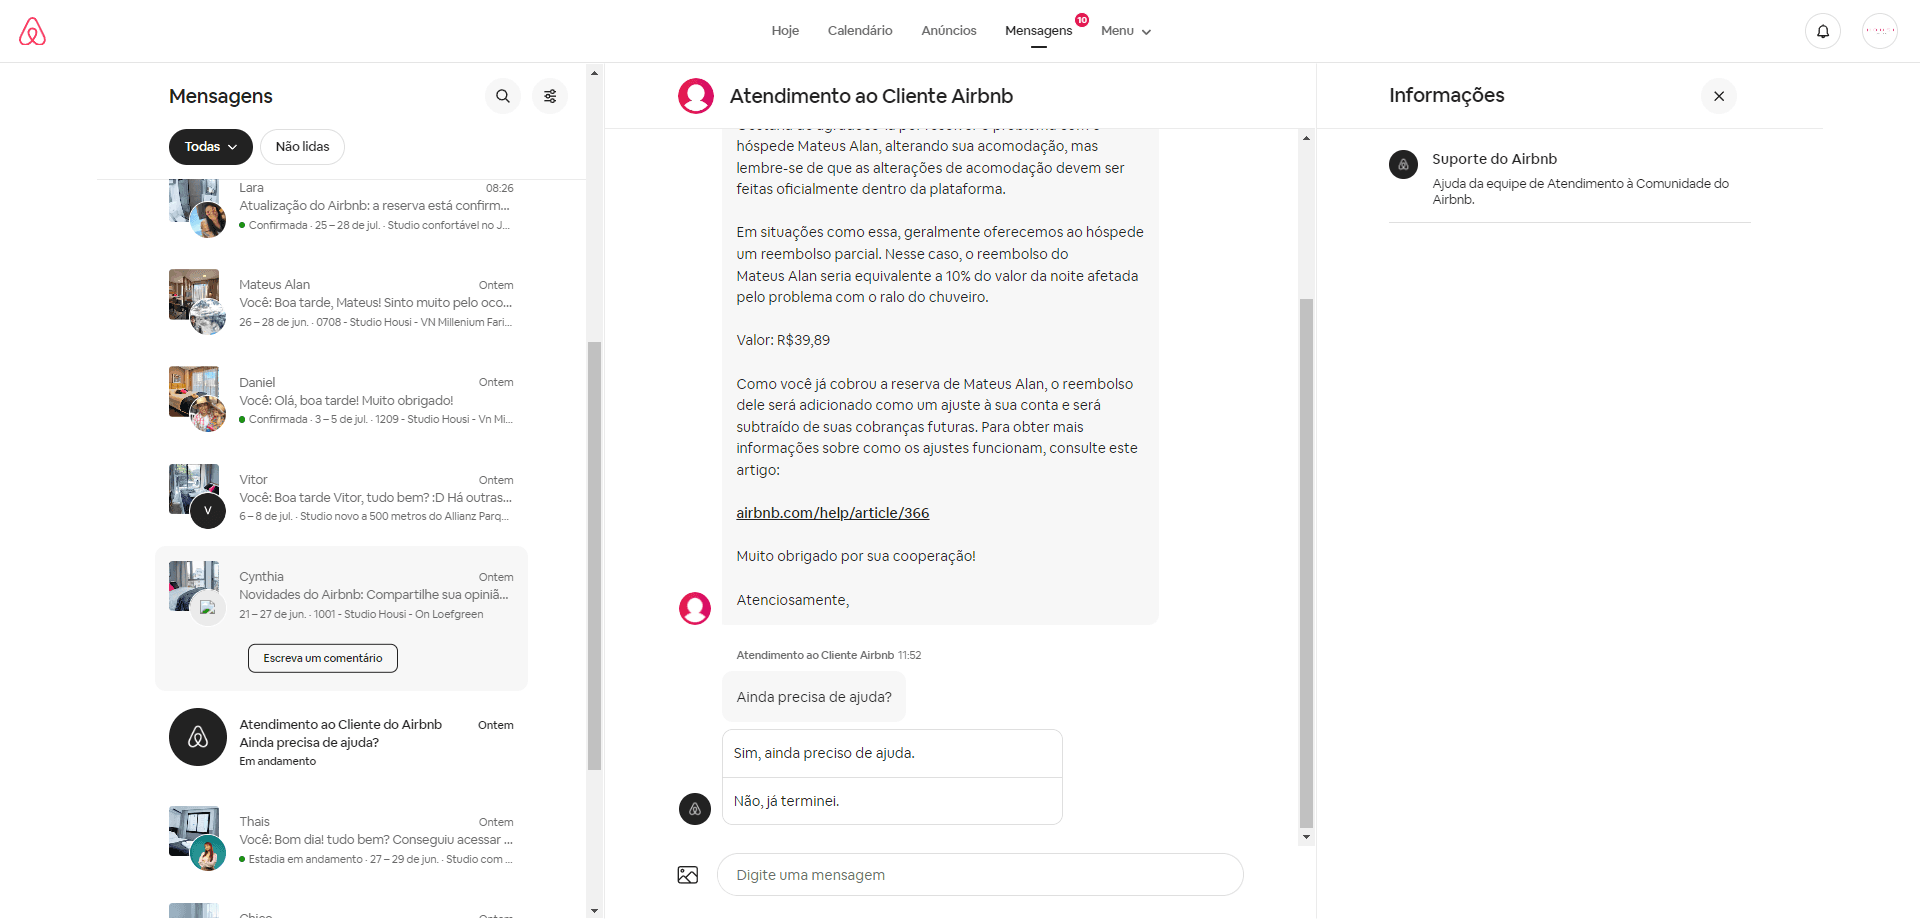Click the unread messages badge showing 10

tap(1082, 20)
